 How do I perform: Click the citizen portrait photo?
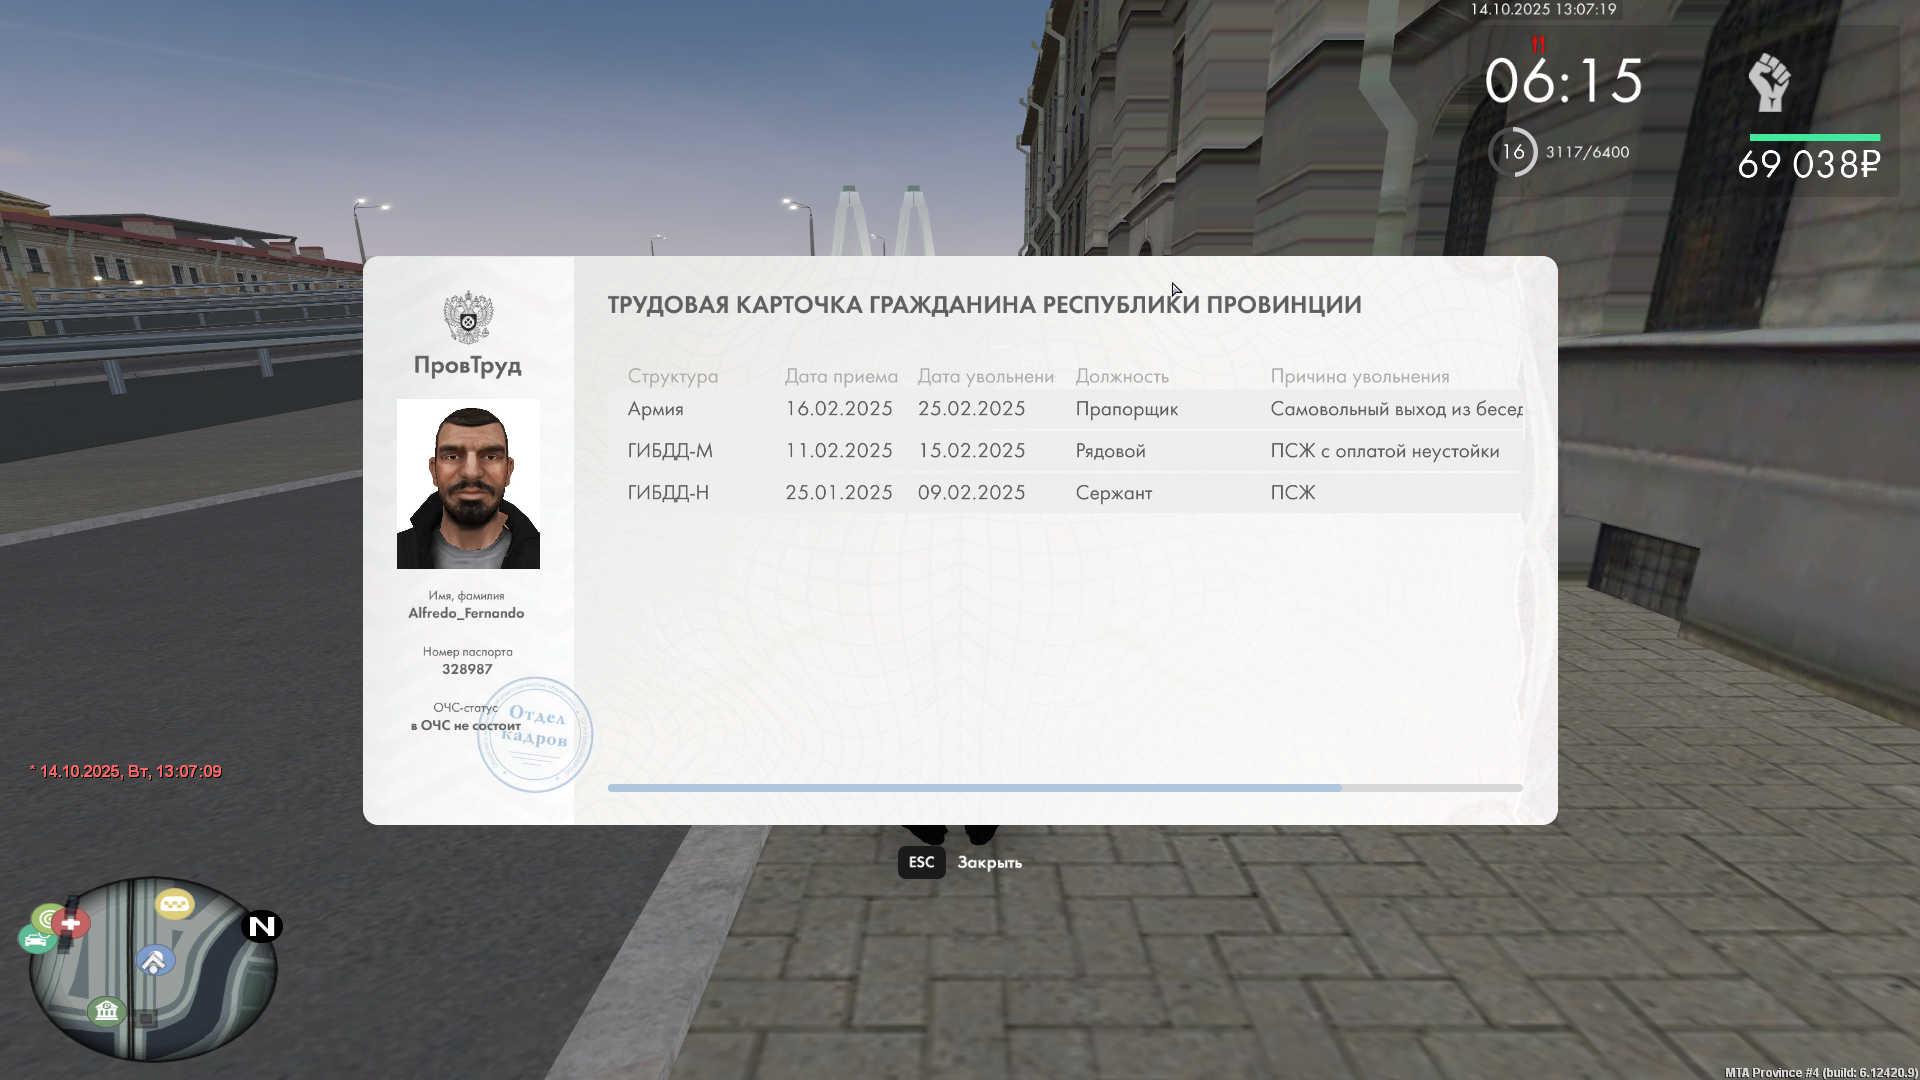pyautogui.click(x=468, y=484)
